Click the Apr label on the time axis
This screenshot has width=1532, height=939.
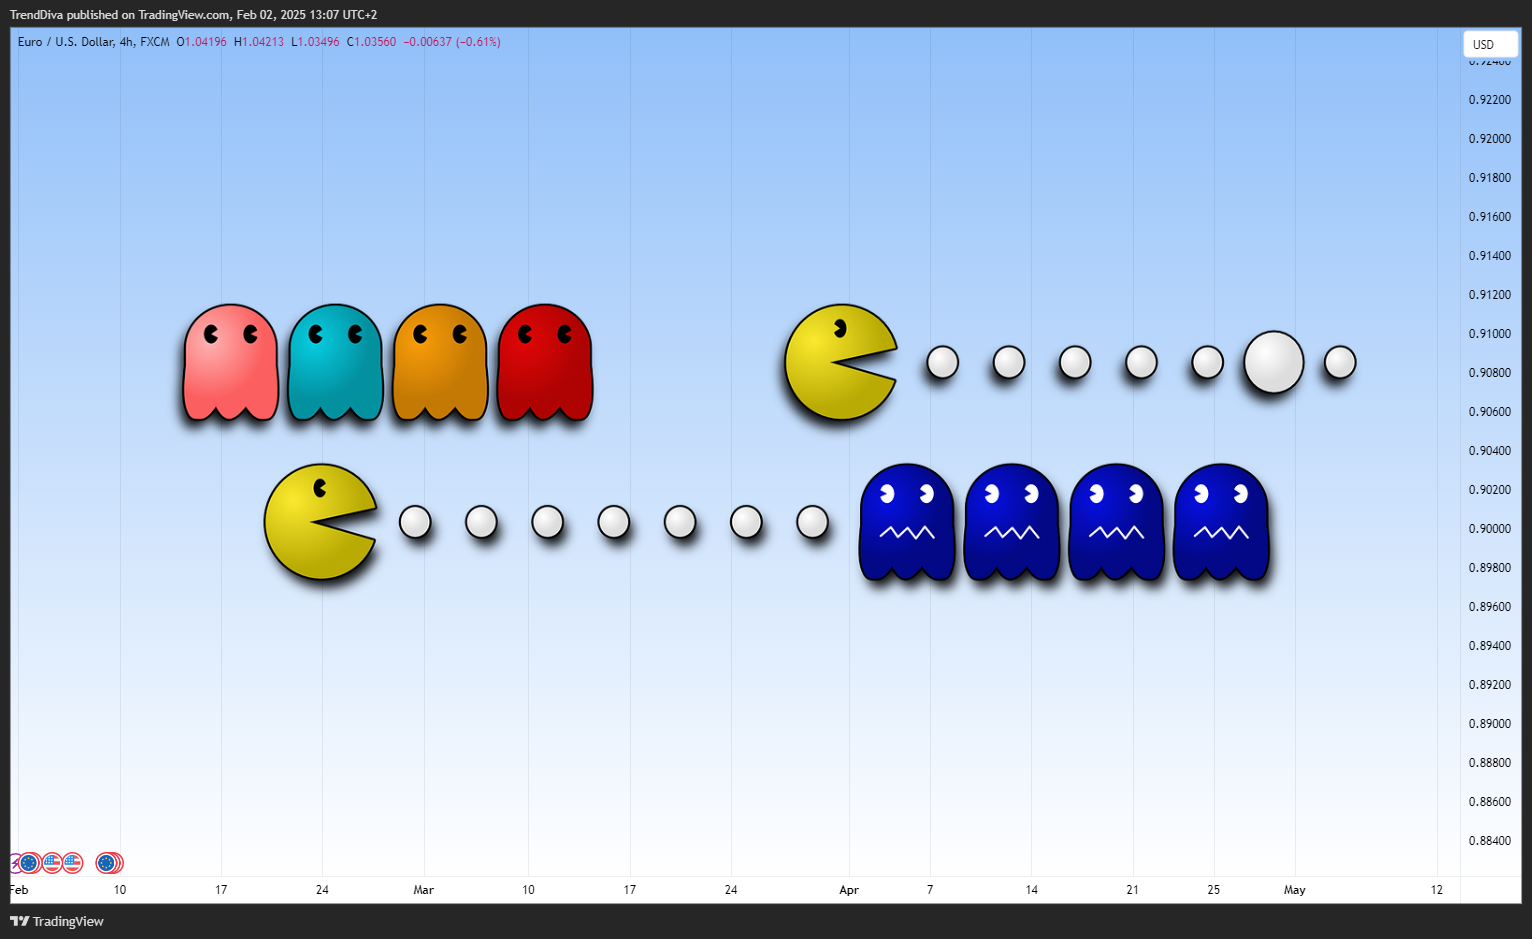point(849,890)
